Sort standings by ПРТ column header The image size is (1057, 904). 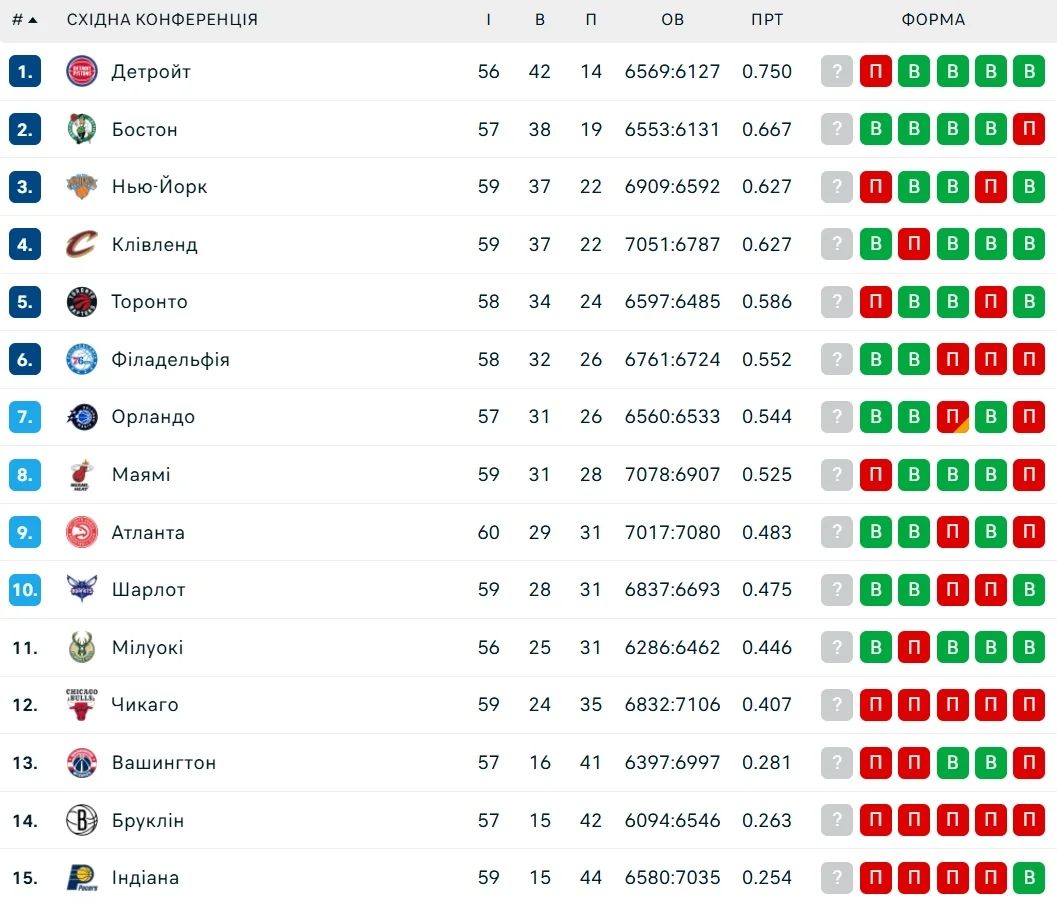[x=767, y=20]
